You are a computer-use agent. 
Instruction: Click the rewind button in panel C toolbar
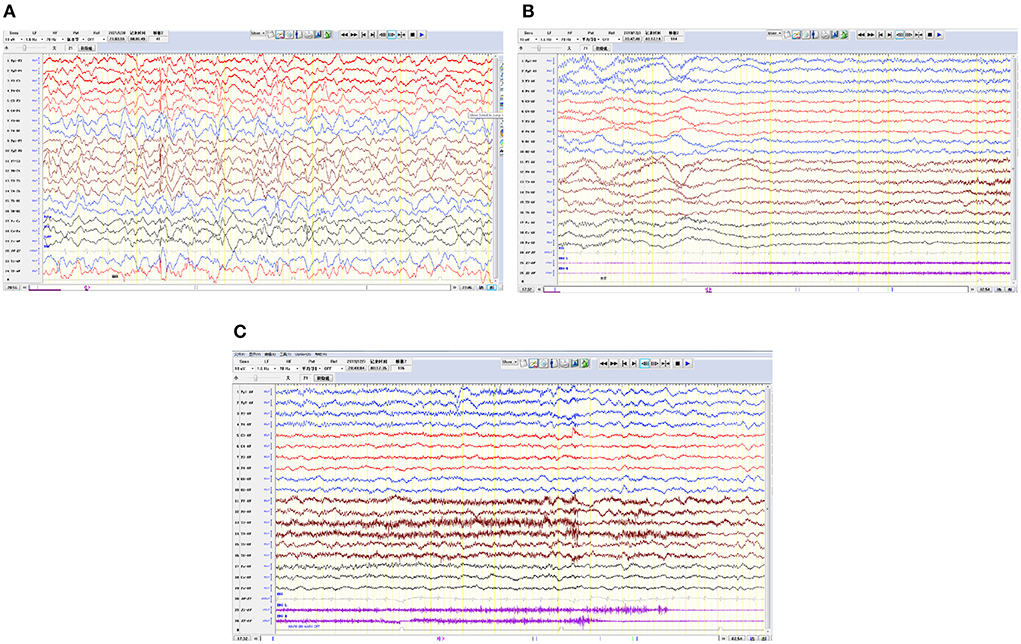604,363
